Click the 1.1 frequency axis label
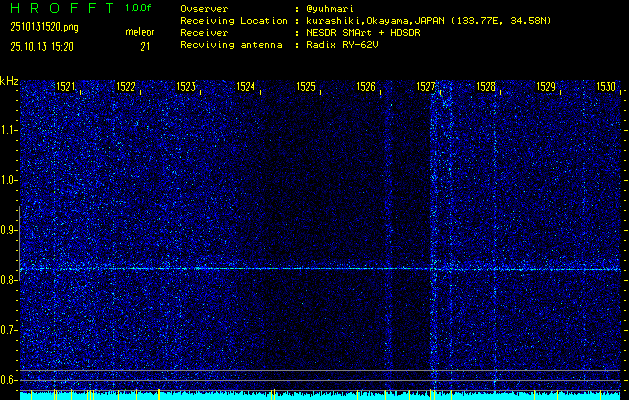Viewport: 629px width, 400px height. click(x=8, y=130)
